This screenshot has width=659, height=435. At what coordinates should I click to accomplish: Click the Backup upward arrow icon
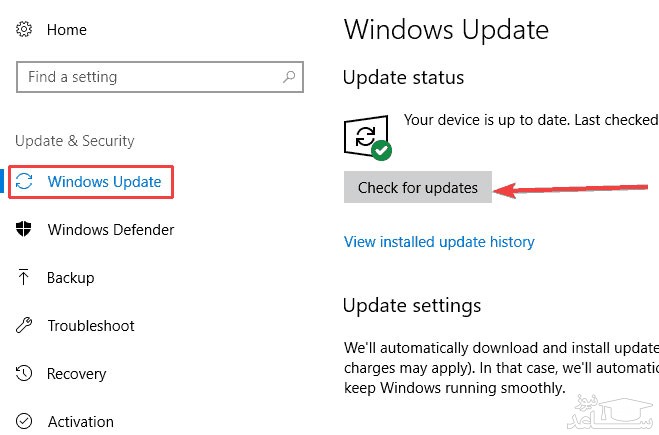tap(24, 278)
